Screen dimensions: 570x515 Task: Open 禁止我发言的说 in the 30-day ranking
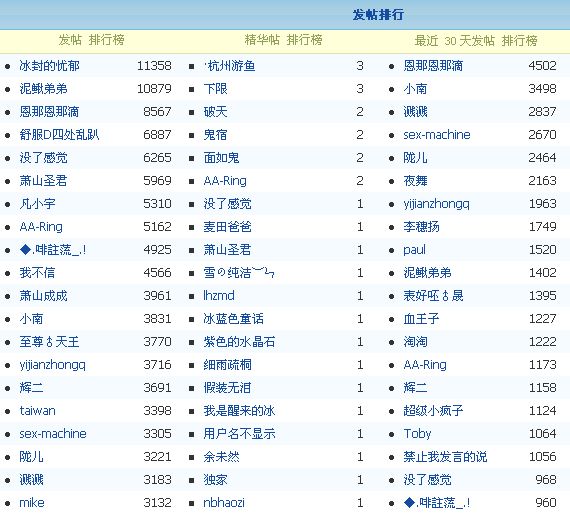coord(445,457)
